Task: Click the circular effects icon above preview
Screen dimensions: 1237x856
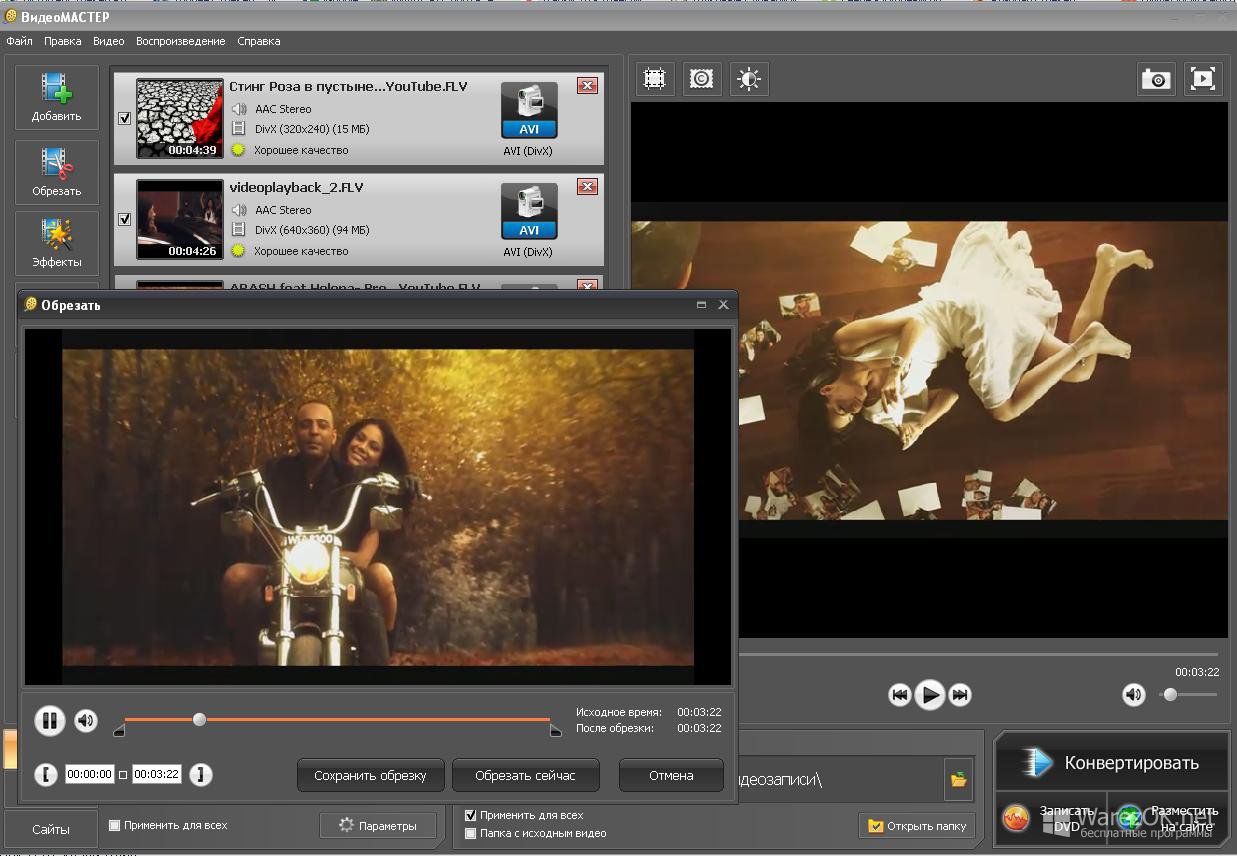Action: [702, 79]
